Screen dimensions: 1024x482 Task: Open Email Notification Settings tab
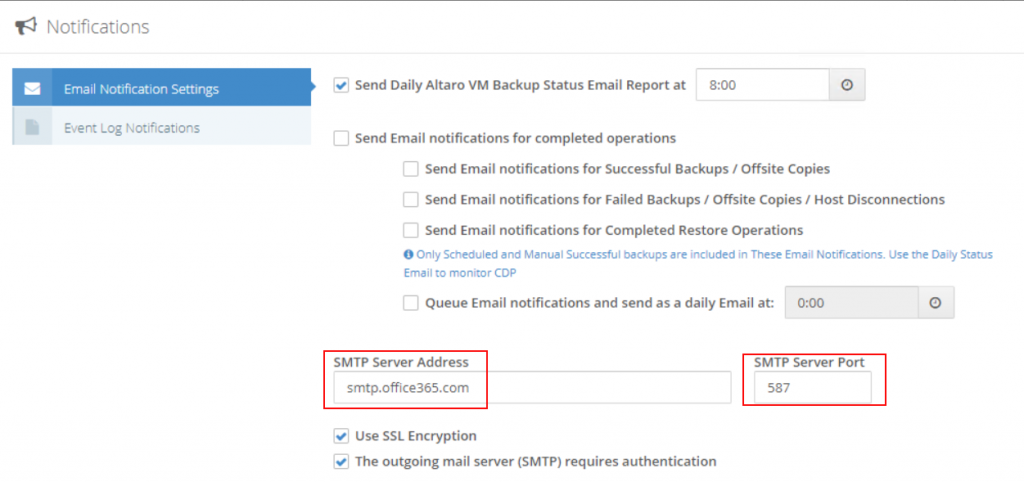pos(161,88)
